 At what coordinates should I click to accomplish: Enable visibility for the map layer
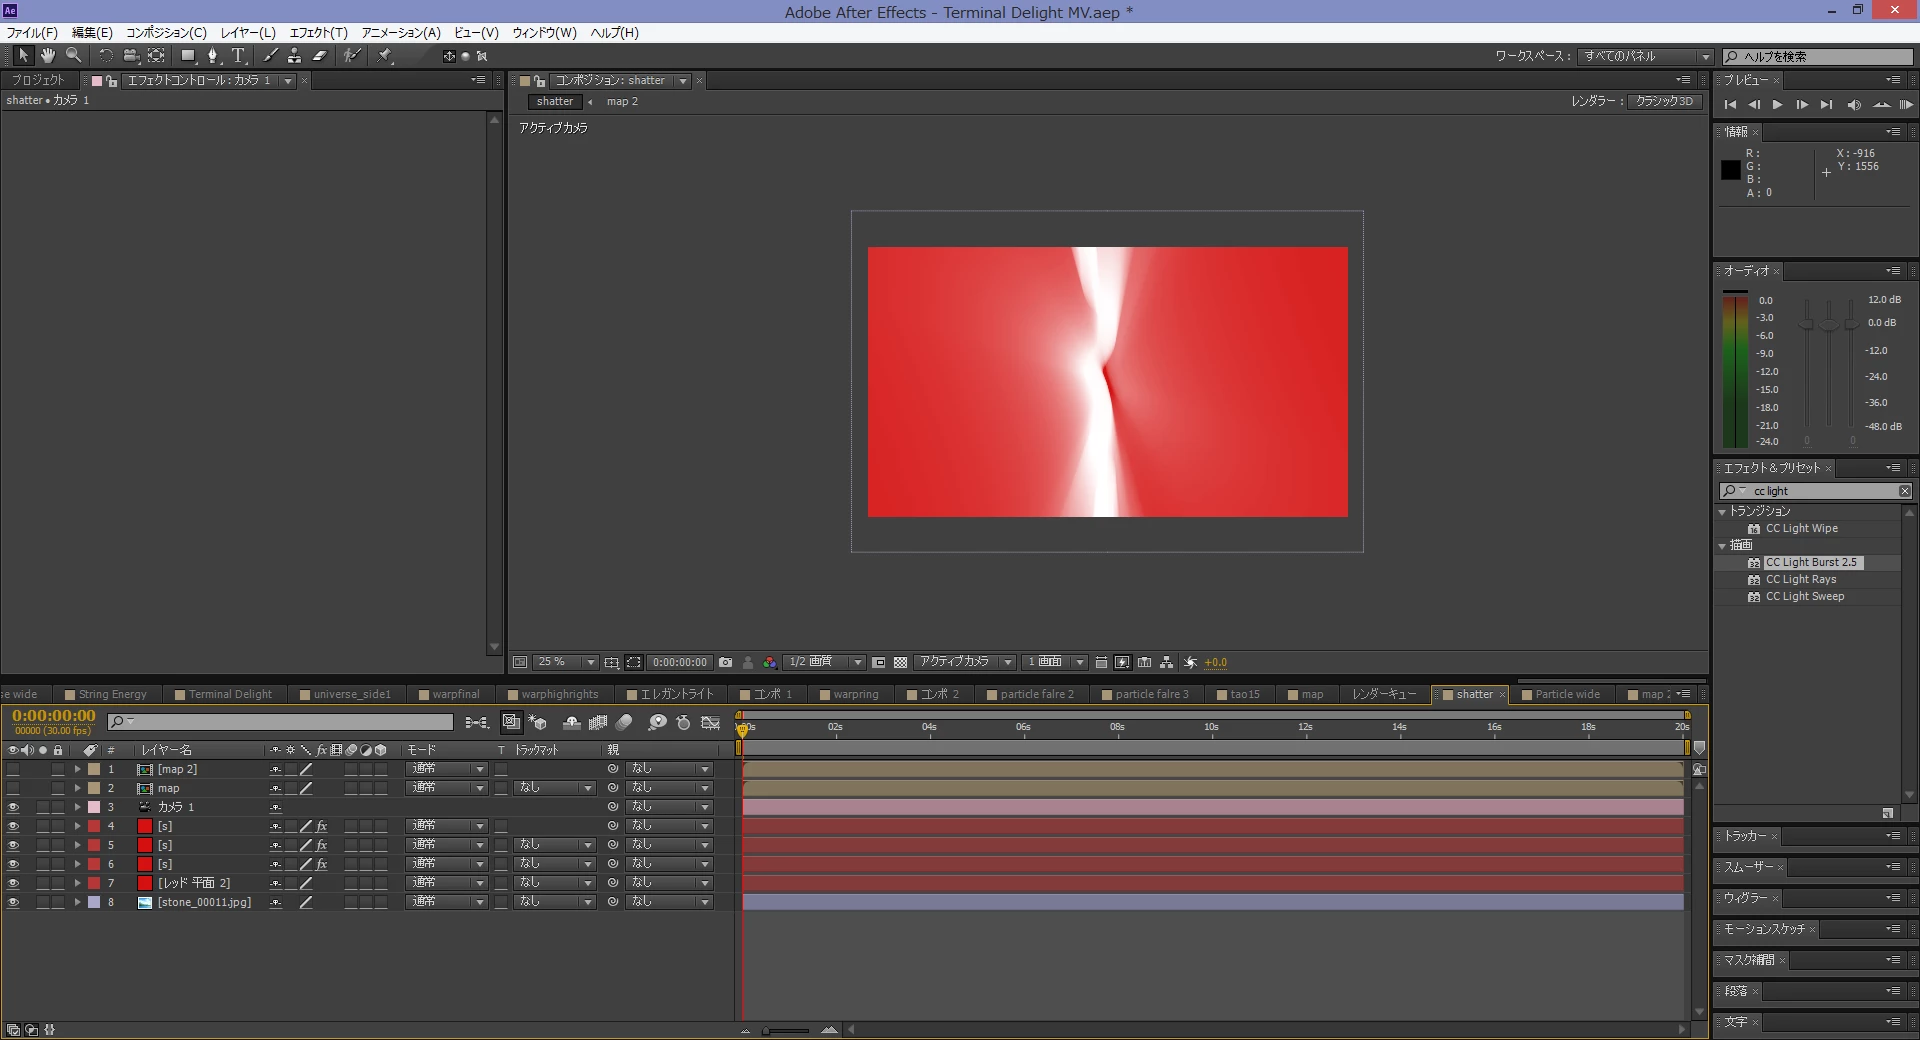[x=13, y=788]
